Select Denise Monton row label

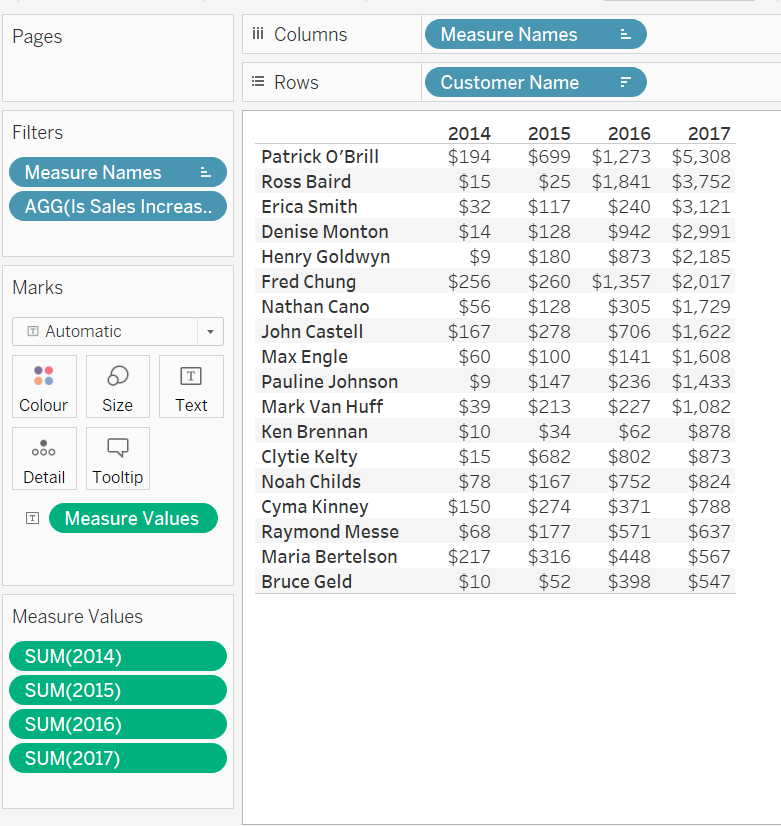click(x=325, y=232)
